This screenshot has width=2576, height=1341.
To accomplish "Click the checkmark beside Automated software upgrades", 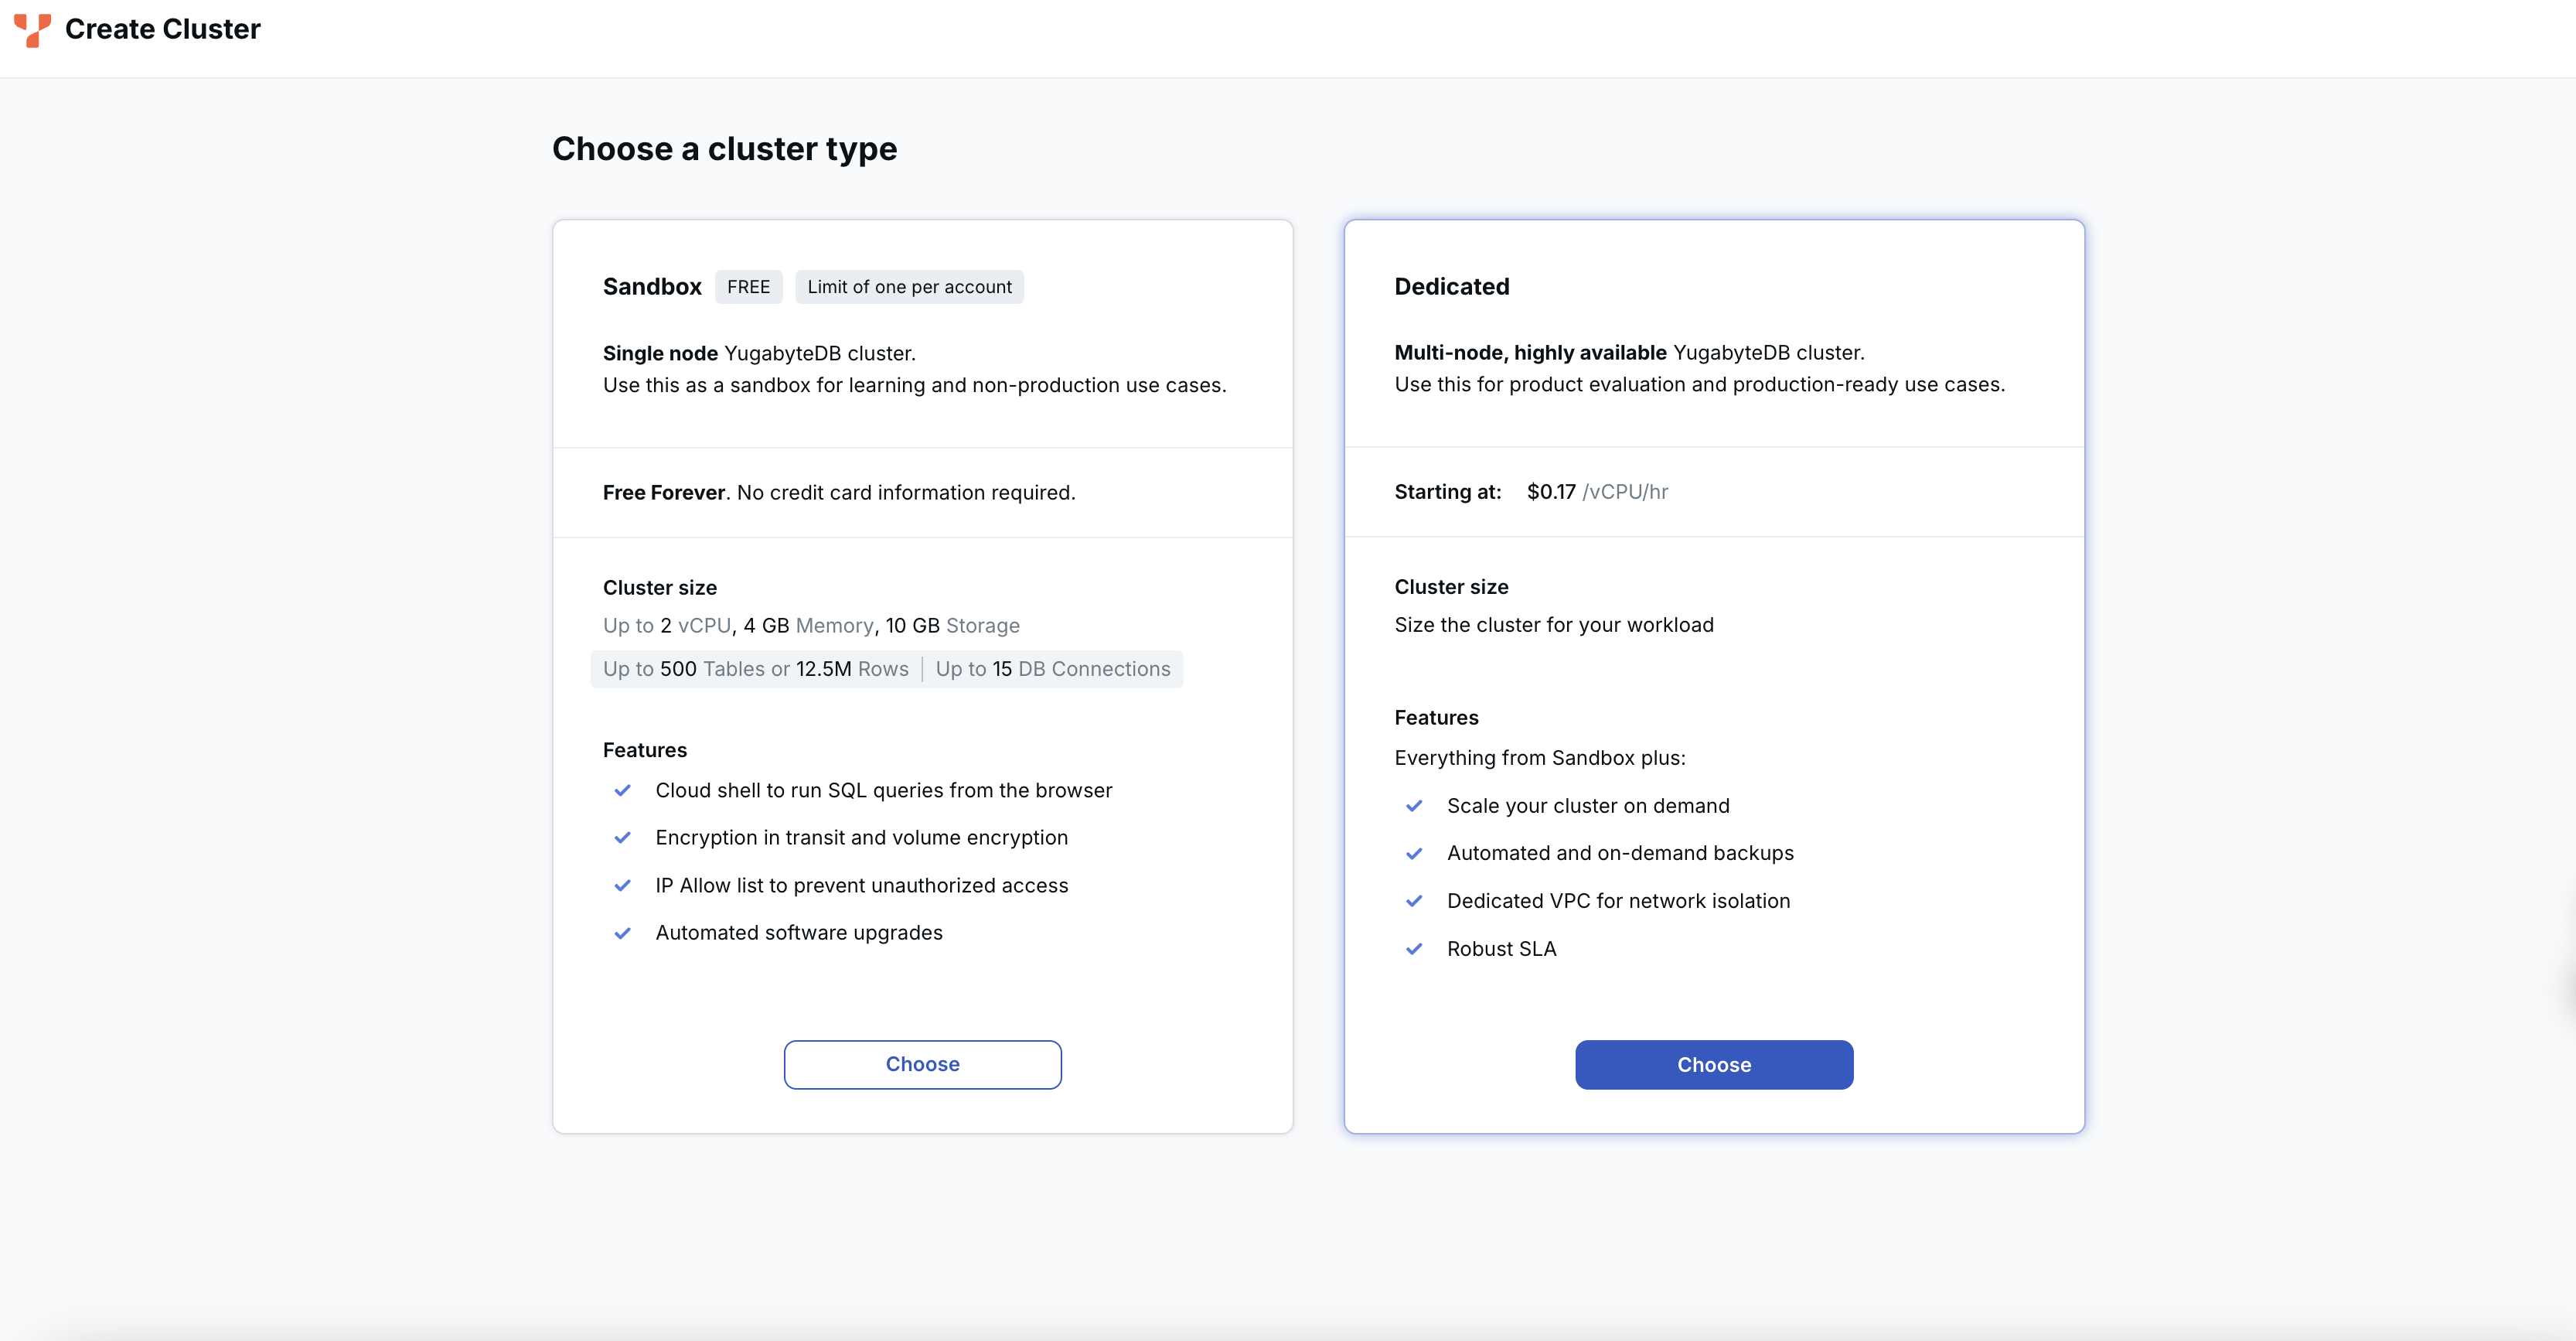I will point(622,933).
